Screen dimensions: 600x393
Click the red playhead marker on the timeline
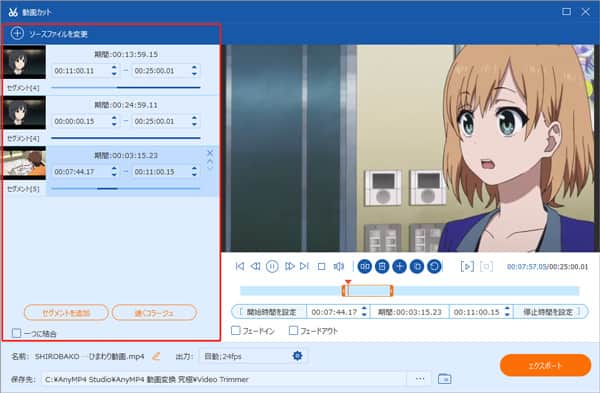348,282
